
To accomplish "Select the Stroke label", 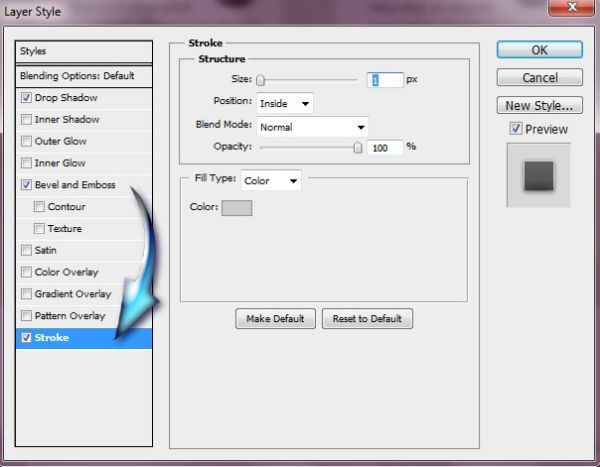I will tap(52, 338).
